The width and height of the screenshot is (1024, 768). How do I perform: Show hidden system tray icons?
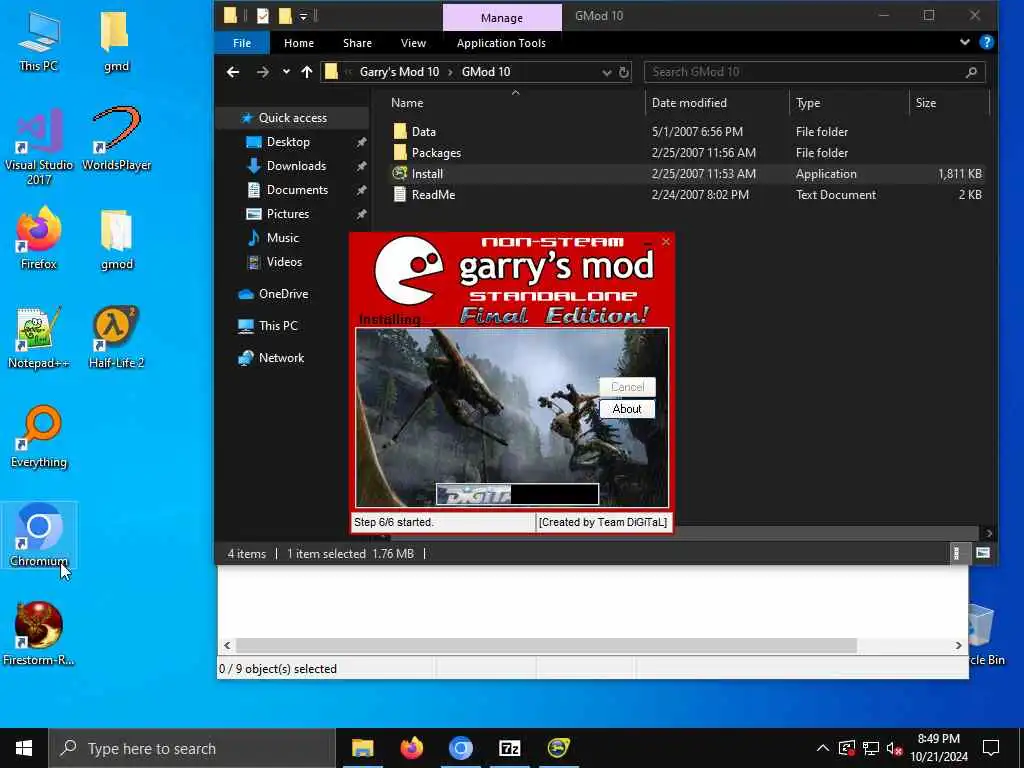point(823,748)
